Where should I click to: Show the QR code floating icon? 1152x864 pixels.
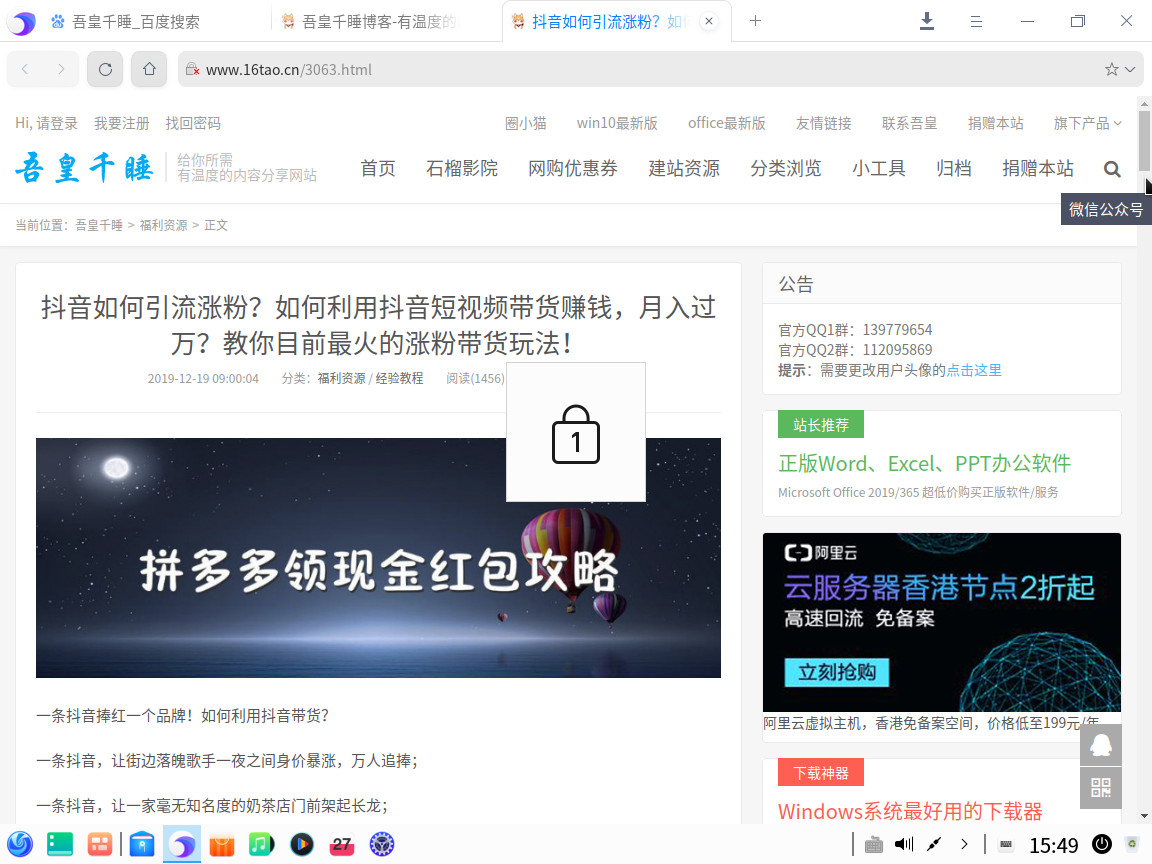[x=1100, y=788]
